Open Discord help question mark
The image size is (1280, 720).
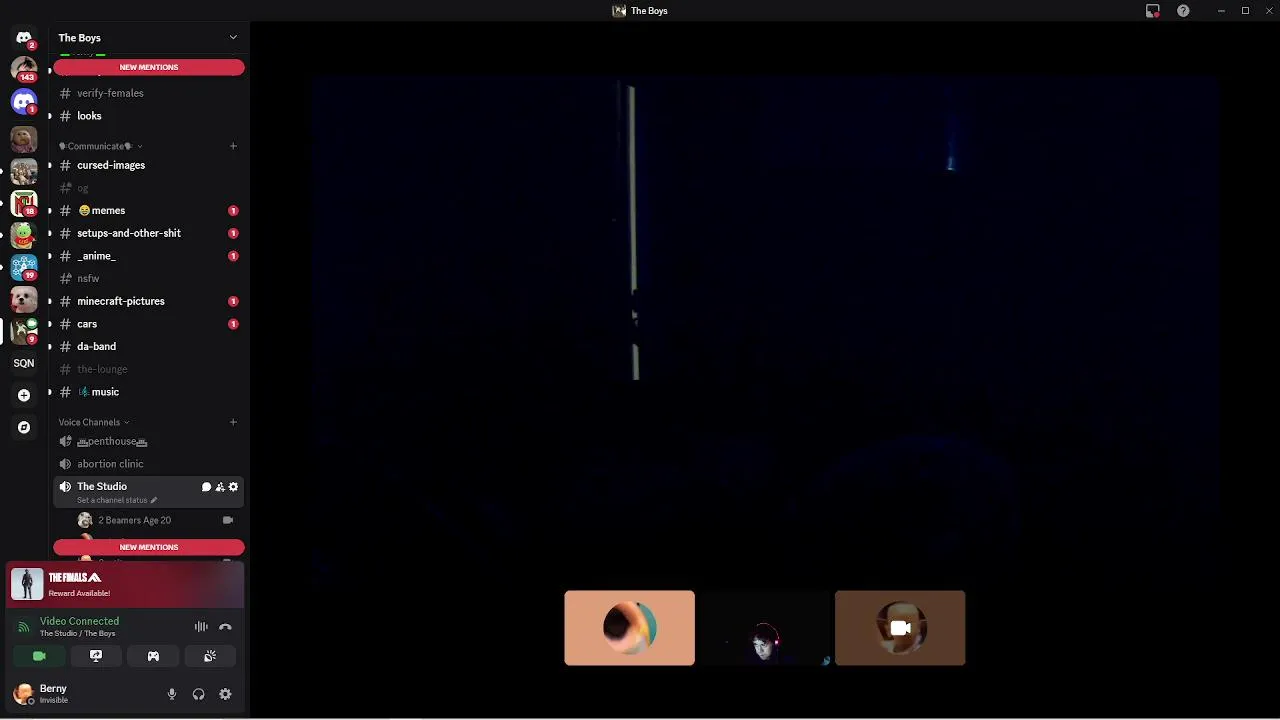1183,11
